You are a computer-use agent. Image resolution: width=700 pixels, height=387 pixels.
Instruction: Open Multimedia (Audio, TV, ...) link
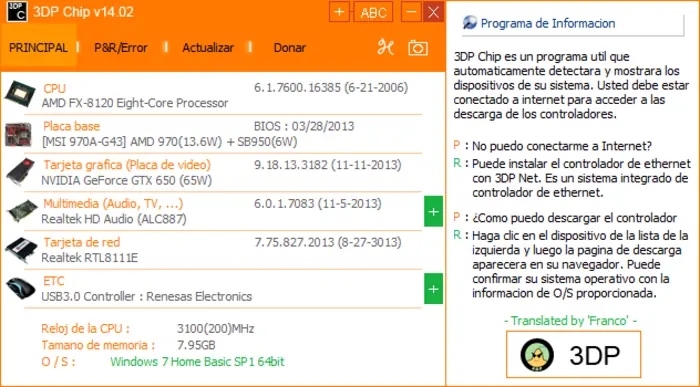pyautogui.click(x=113, y=204)
